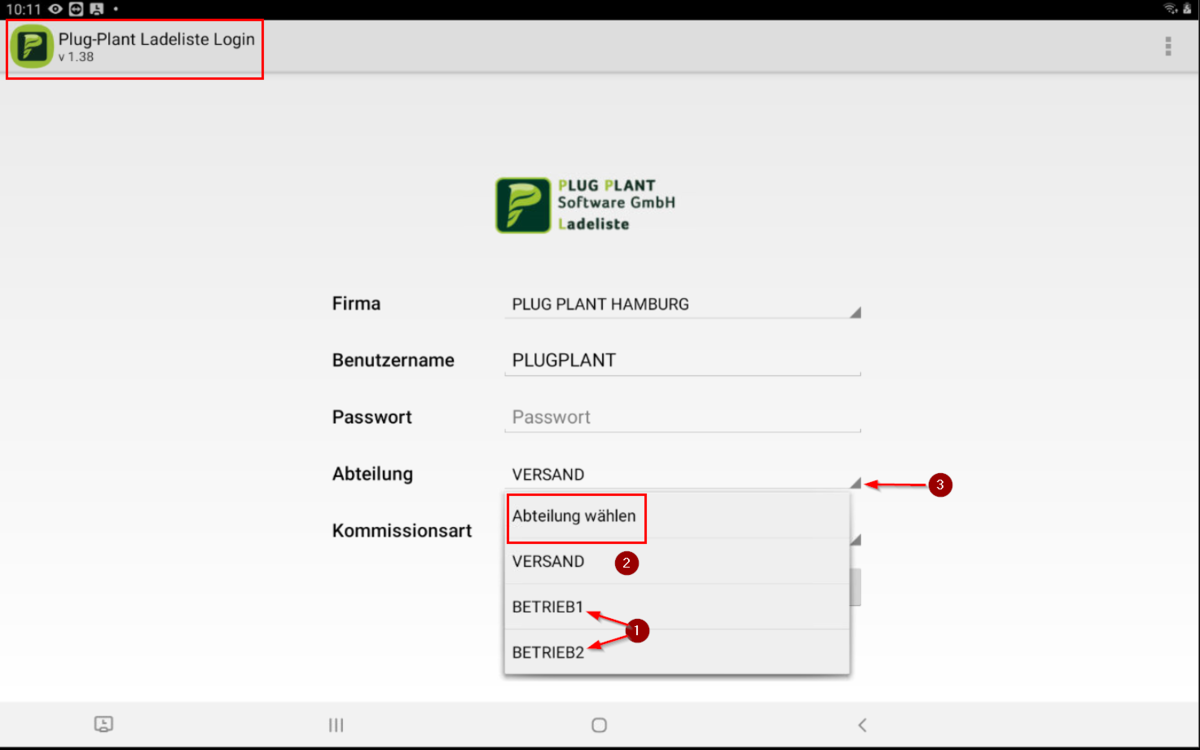Tap the Plug-Plant app logo icon
The width and height of the screenshot is (1200, 750).
(x=31, y=45)
